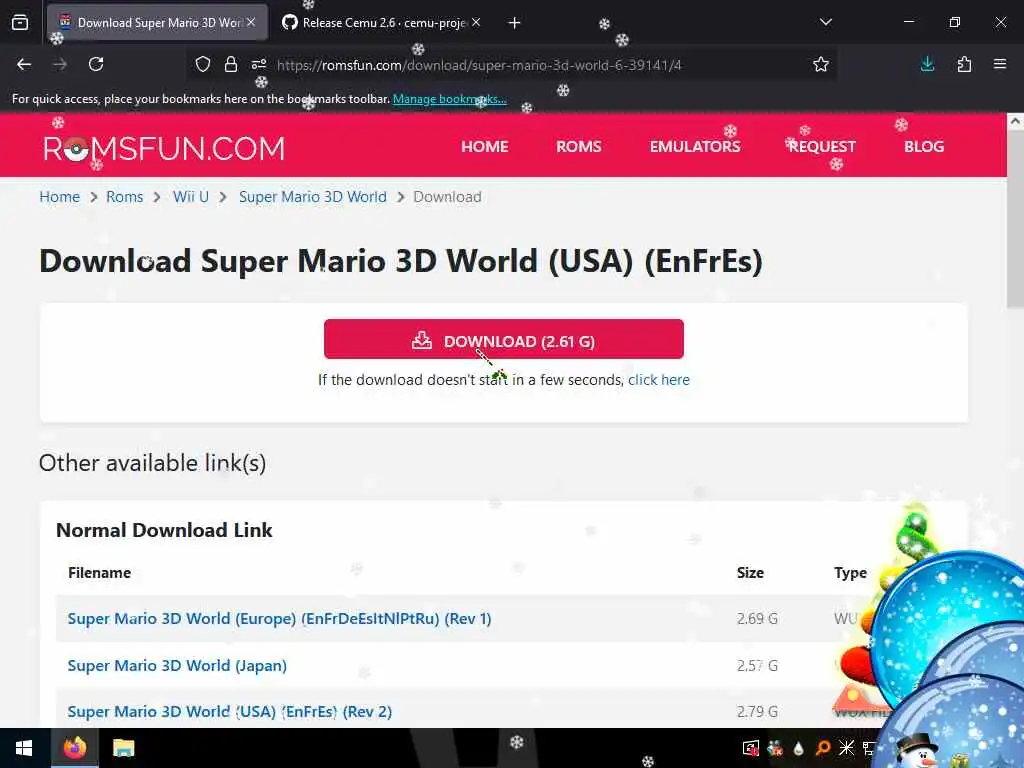Click the 2.69 G size cell
1024x768 pixels.
tap(757, 618)
